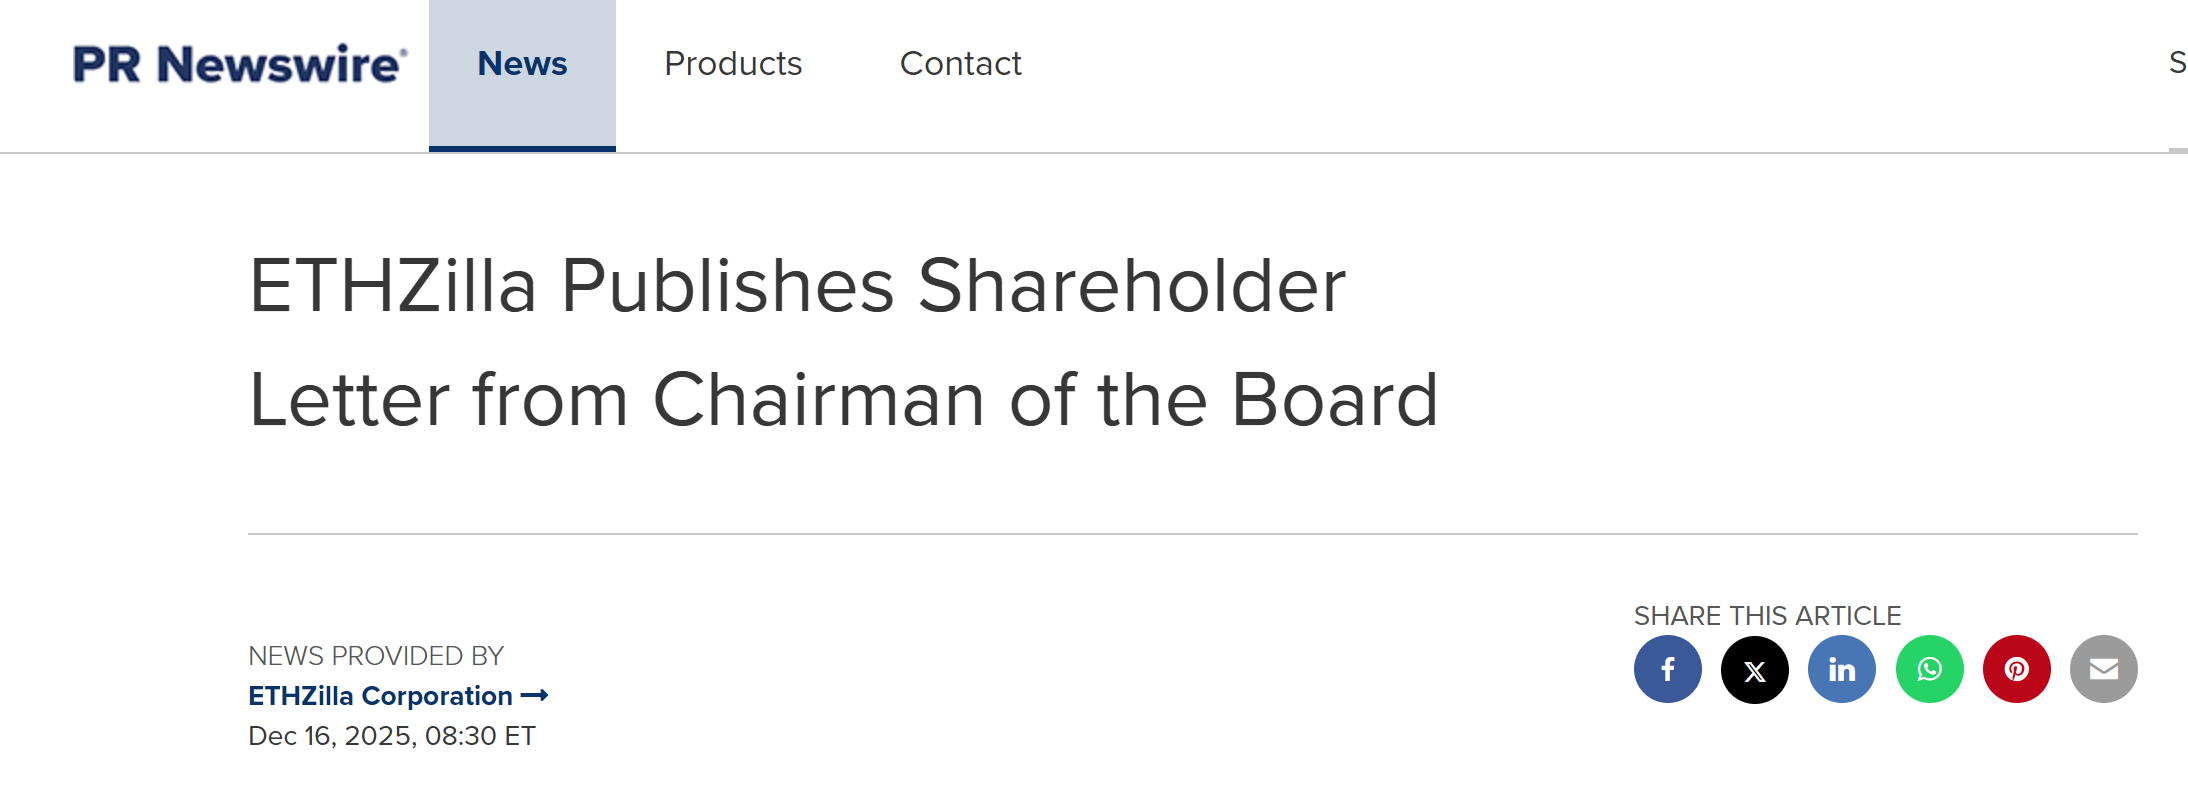Click the "NEWS PROVIDED BY" label
The height and width of the screenshot is (792, 2188).
pyautogui.click(x=376, y=656)
